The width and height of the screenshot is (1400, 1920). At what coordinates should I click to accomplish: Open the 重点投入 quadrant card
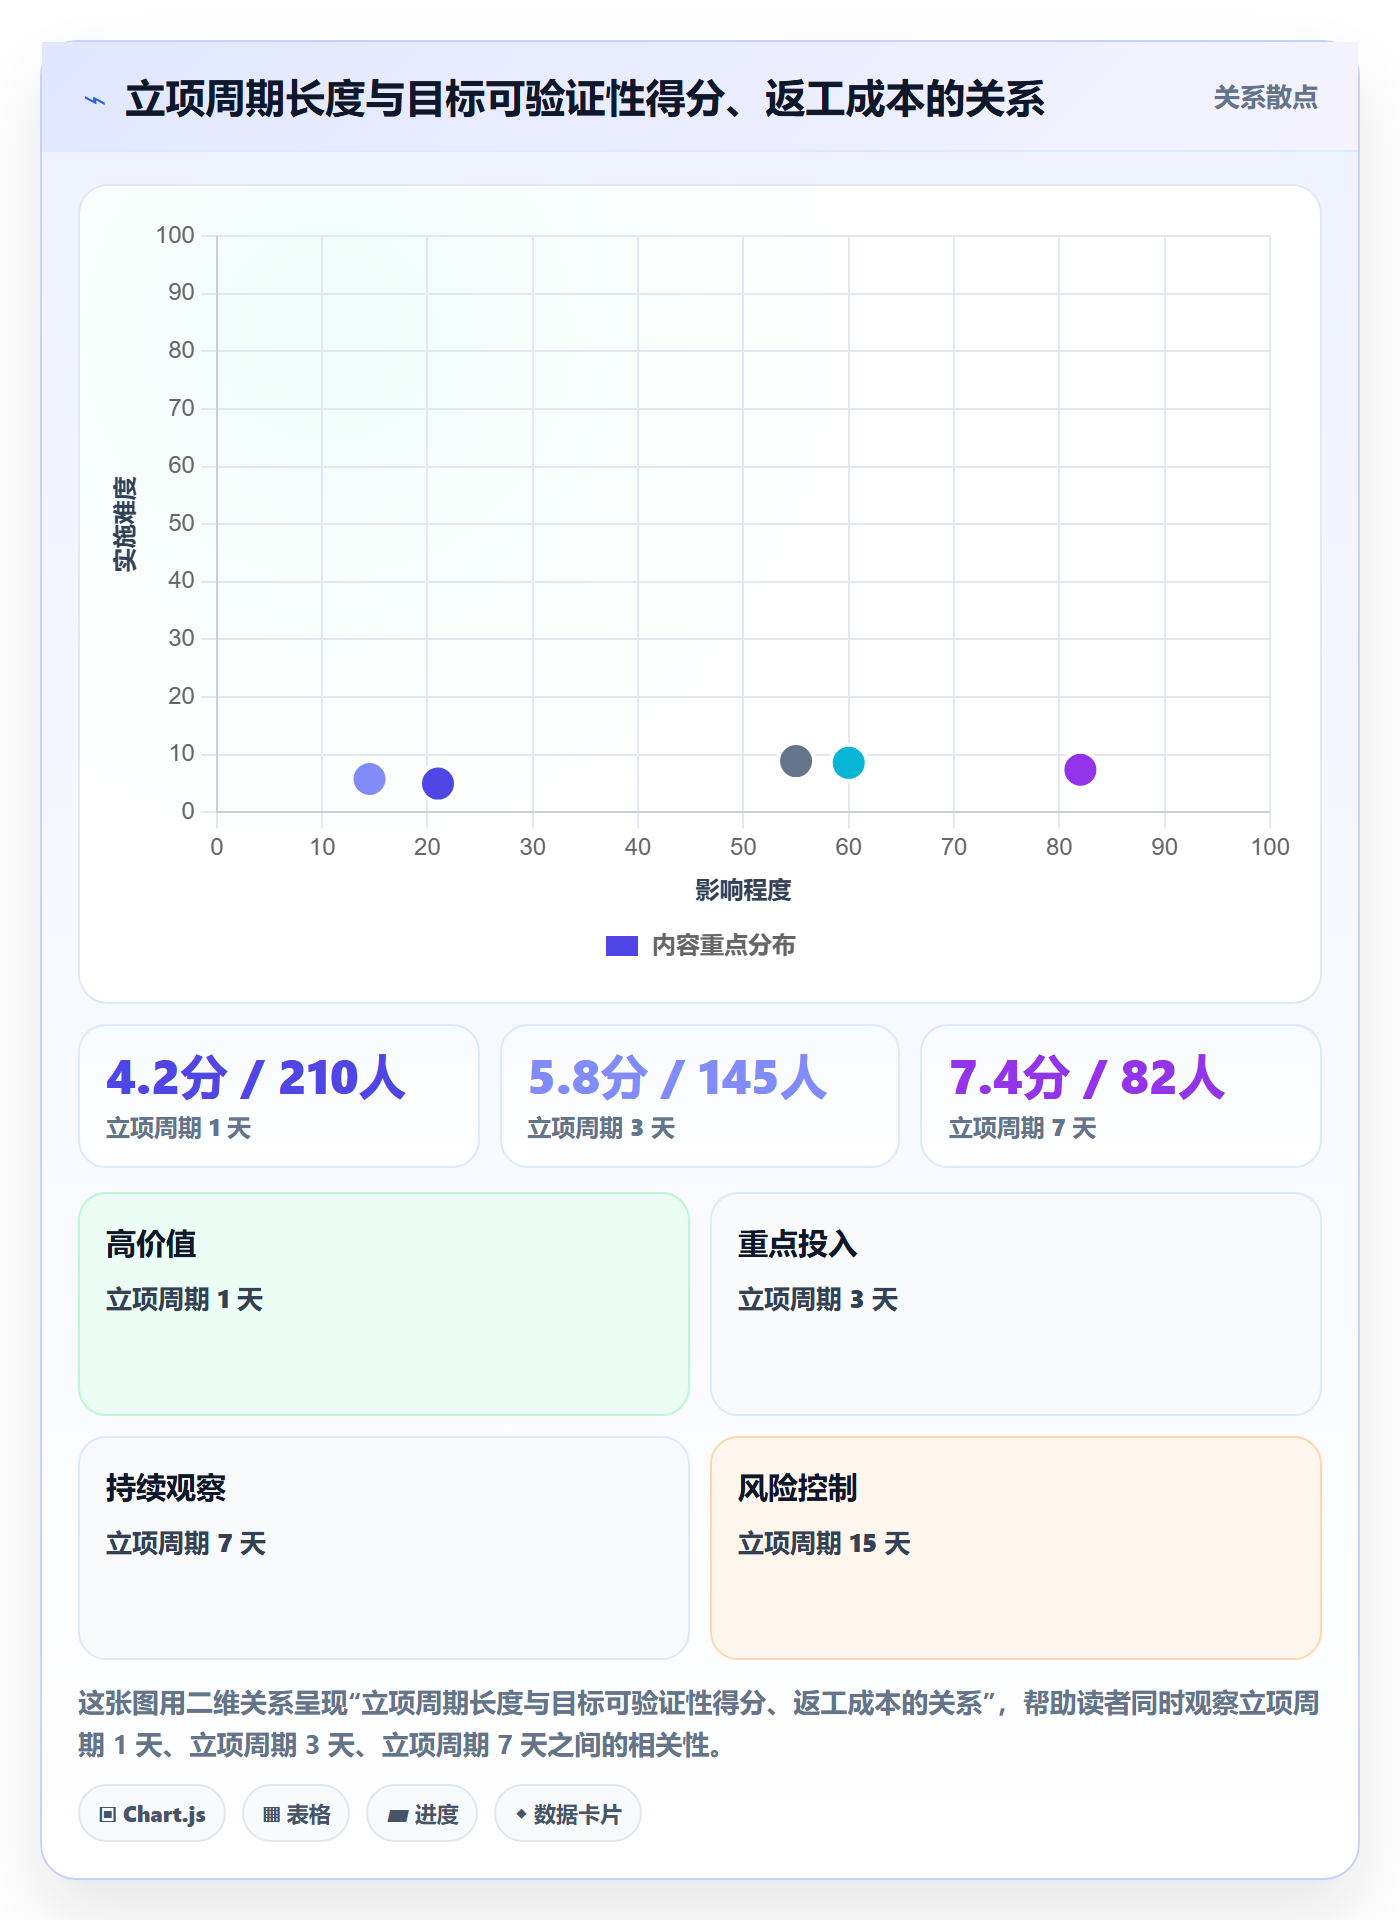pyautogui.click(x=1016, y=1304)
